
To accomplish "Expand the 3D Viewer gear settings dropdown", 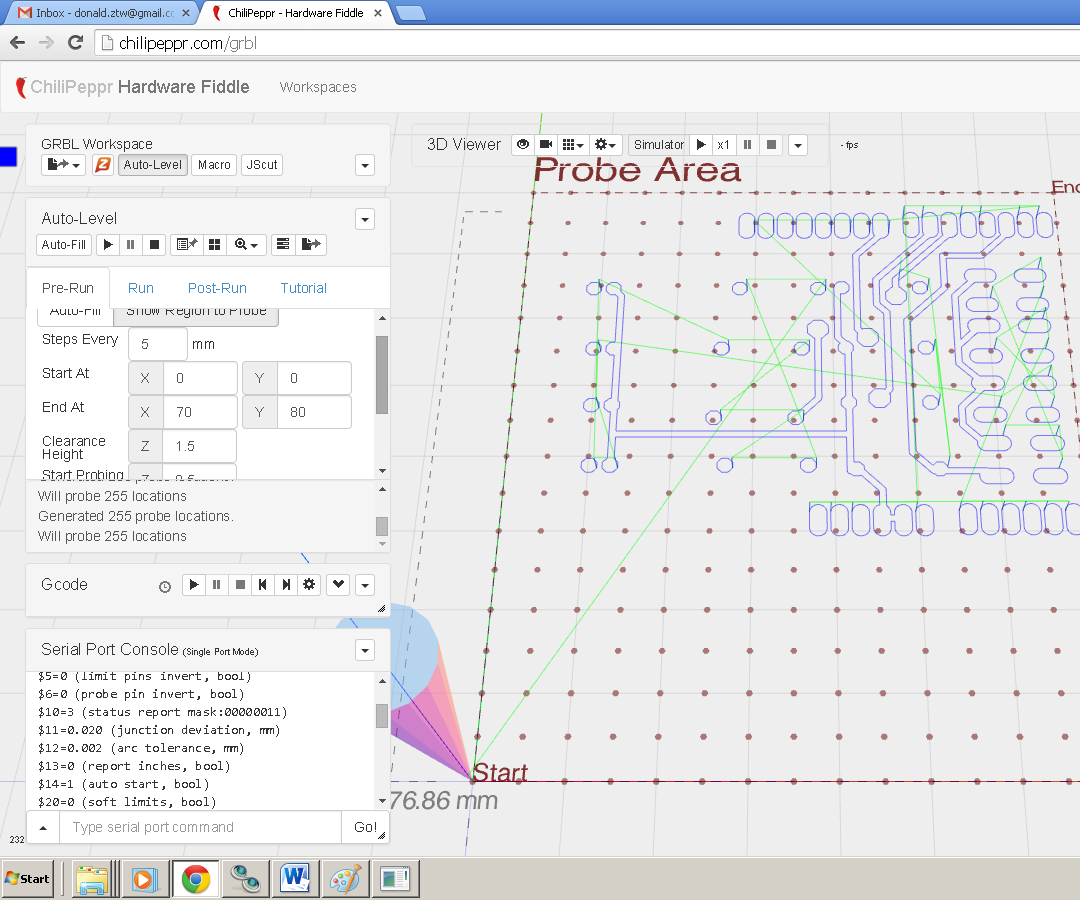I will pos(604,144).
